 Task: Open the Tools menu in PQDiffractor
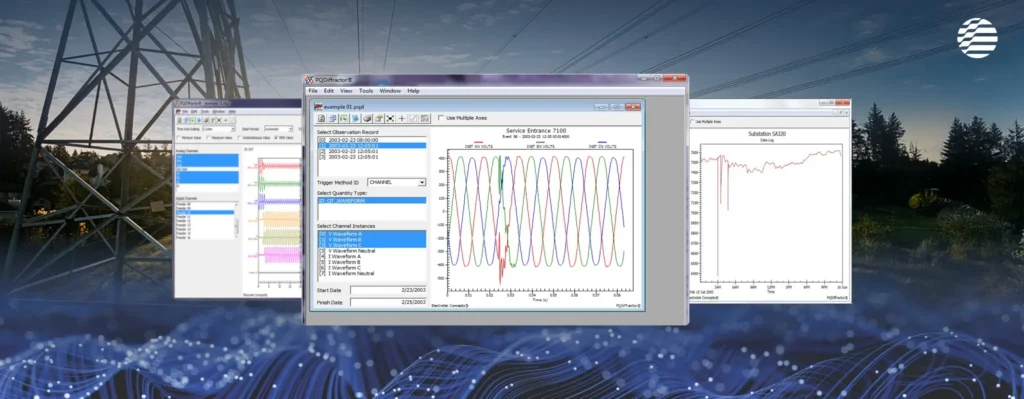pyautogui.click(x=366, y=91)
